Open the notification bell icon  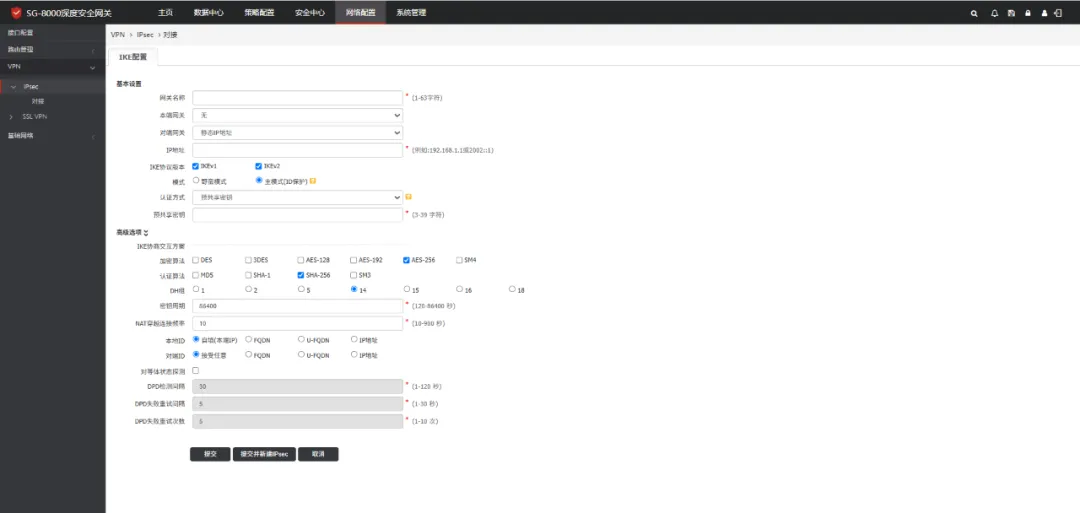[994, 13]
